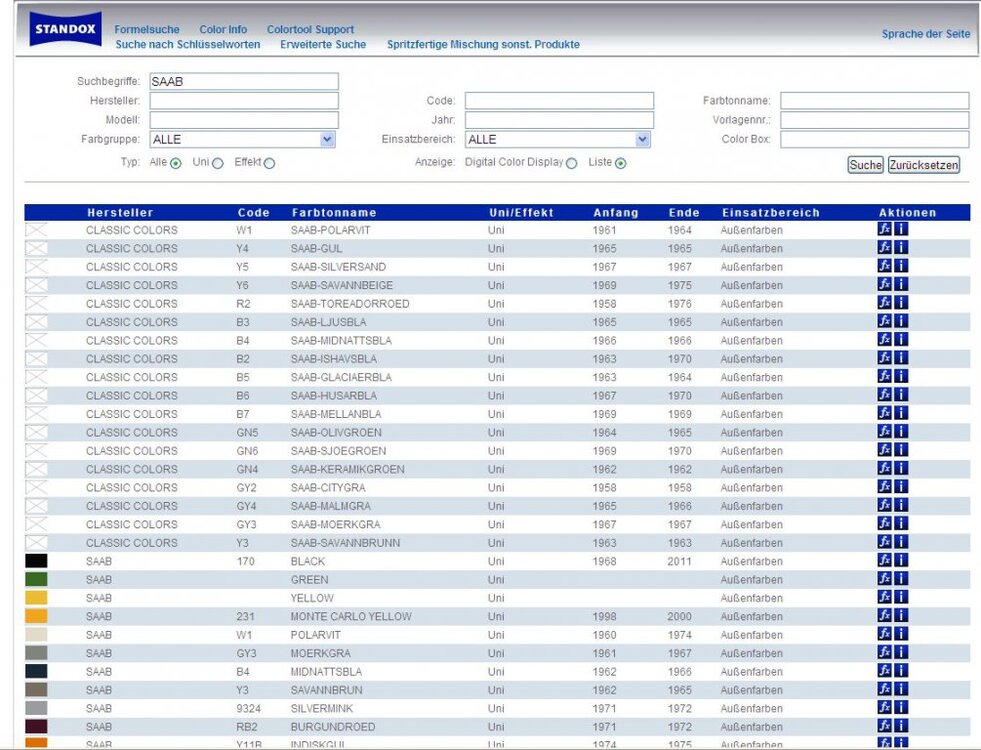Image resolution: width=981 pixels, height=750 pixels.
Task: Open formula for SAAB-SAVANNBRUNN row
Action: 884,542
